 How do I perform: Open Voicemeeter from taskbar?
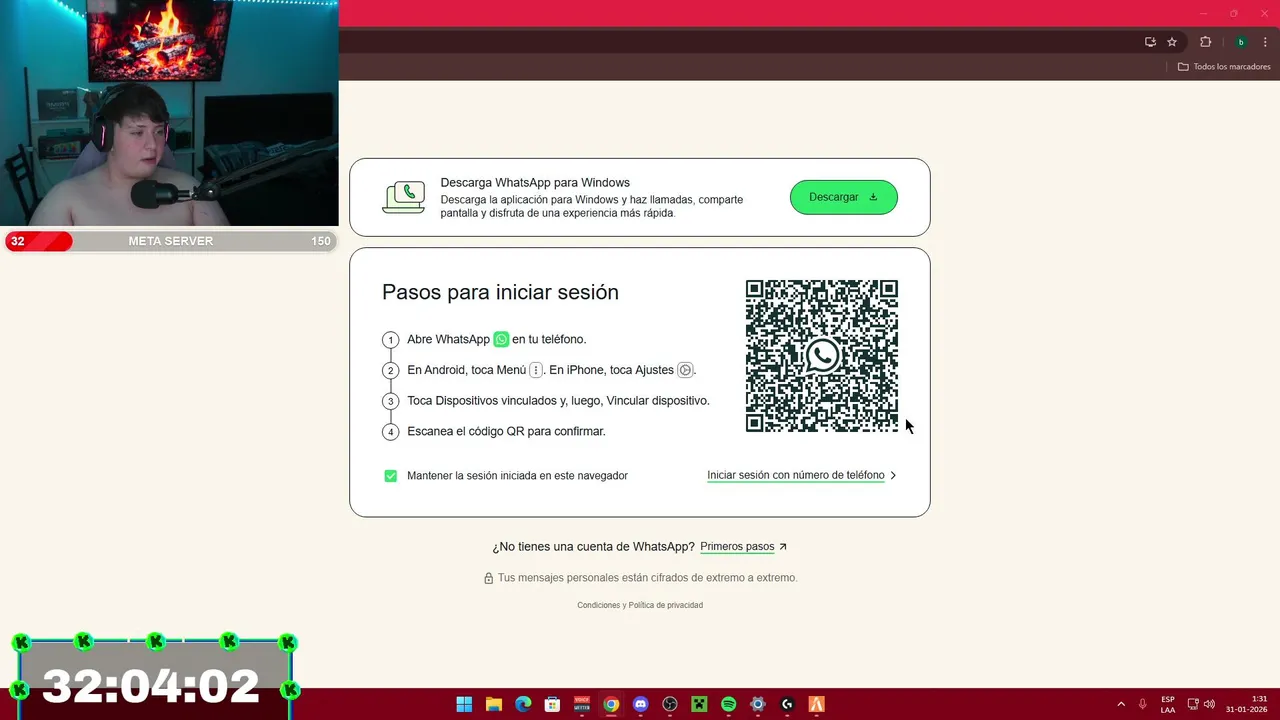[x=582, y=704]
